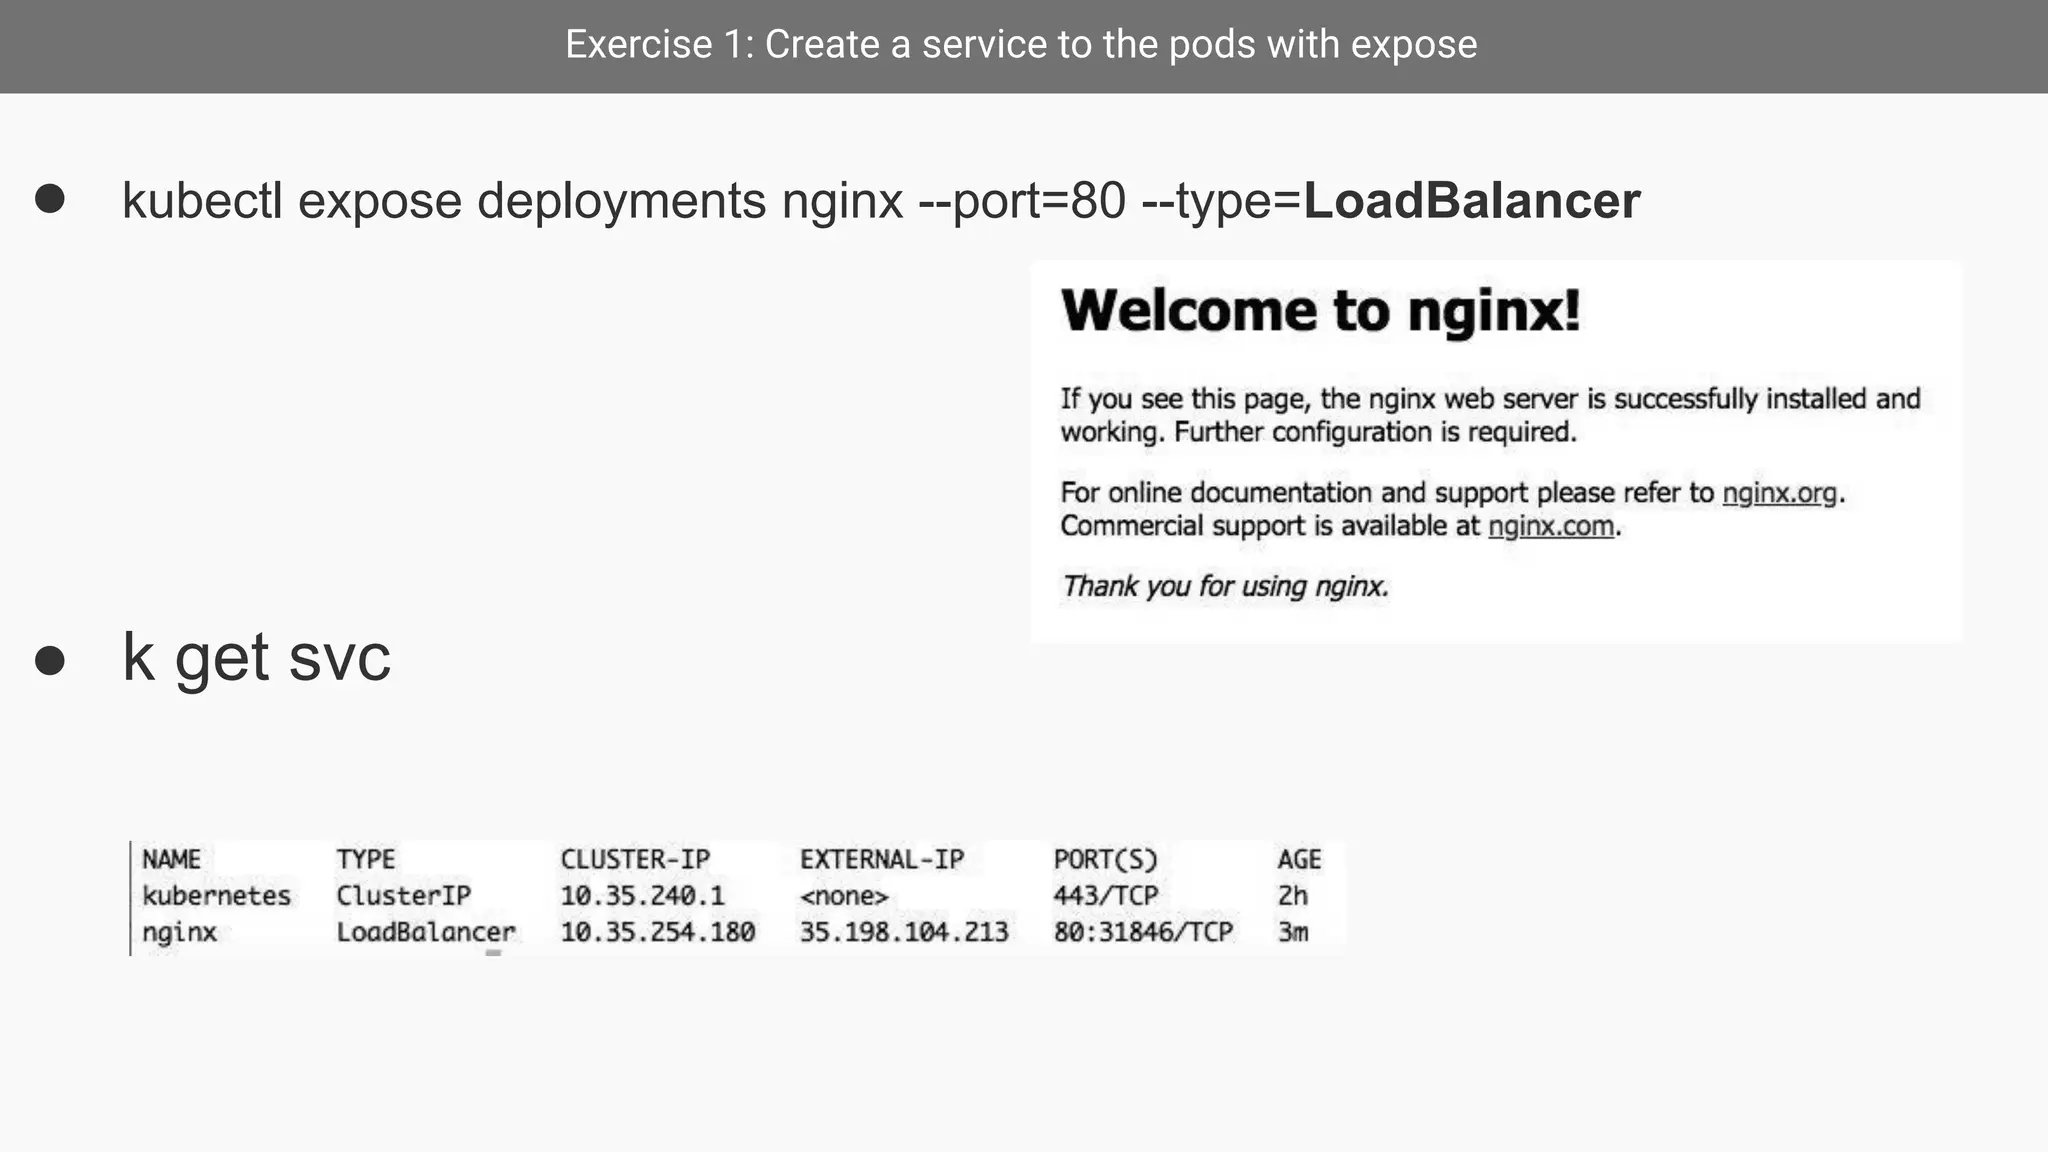
Task: Click cluster IP 10.35.240.1
Action: pyautogui.click(x=642, y=895)
